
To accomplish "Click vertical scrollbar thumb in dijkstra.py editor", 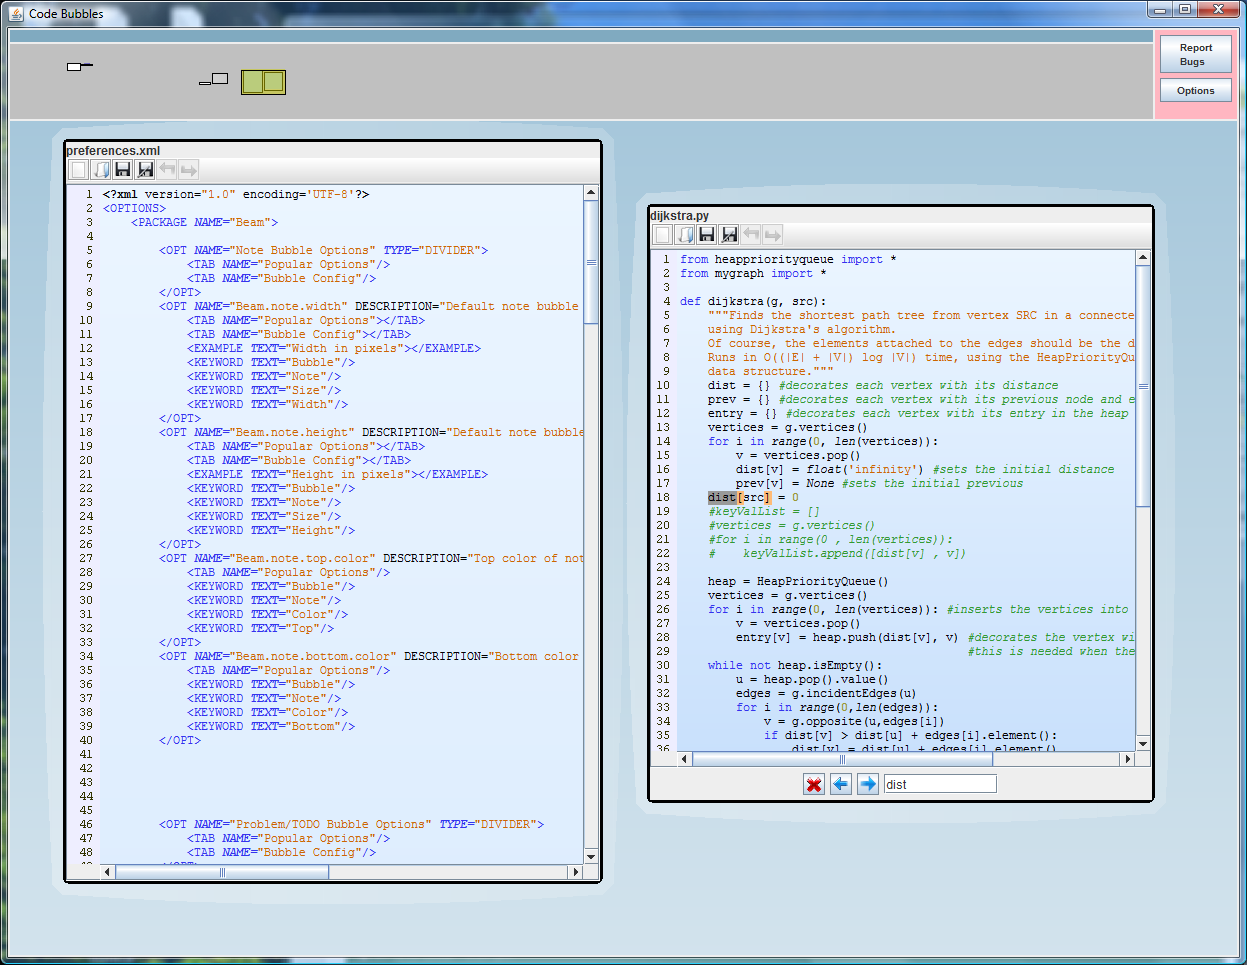I will click(x=1143, y=386).
